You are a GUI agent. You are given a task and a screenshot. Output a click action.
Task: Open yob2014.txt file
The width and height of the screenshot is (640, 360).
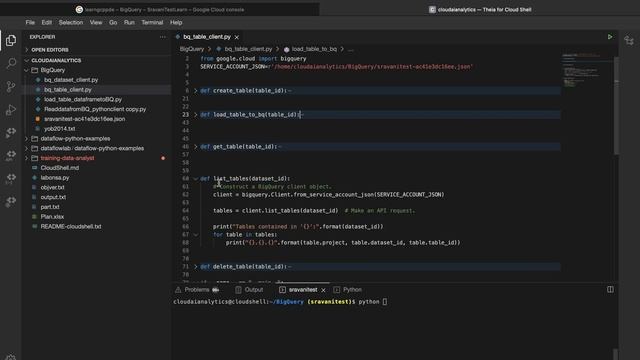(x=60, y=129)
